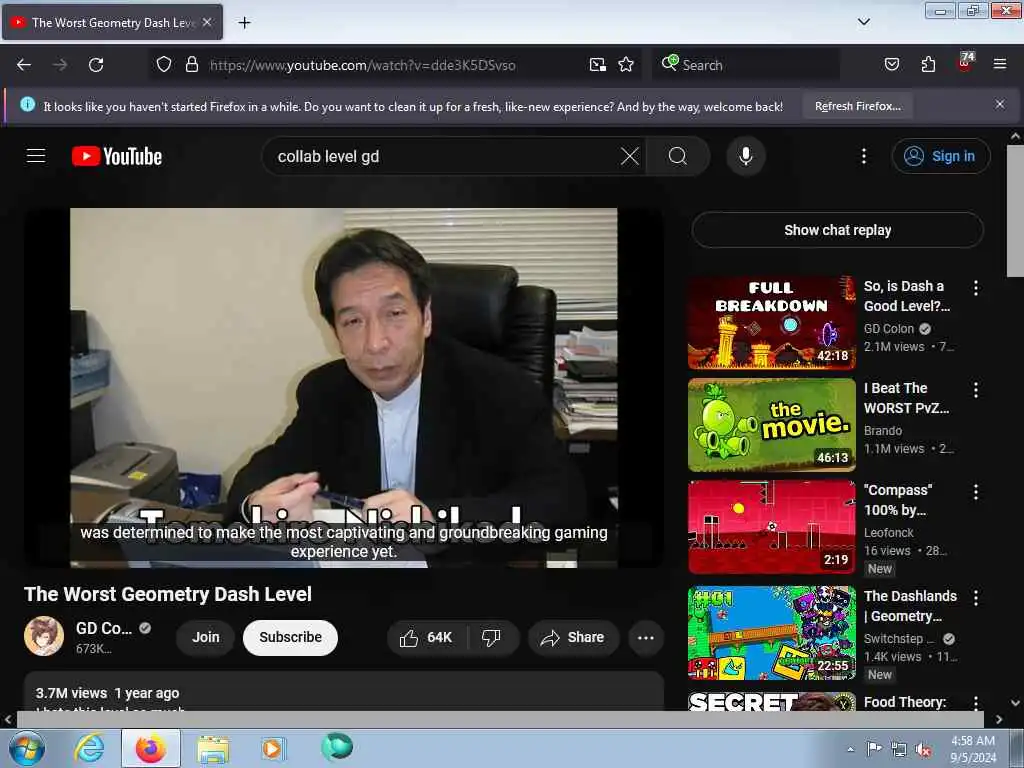The image size is (1024, 768).
Task: Show hidden system tray icons
Action: point(850,749)
